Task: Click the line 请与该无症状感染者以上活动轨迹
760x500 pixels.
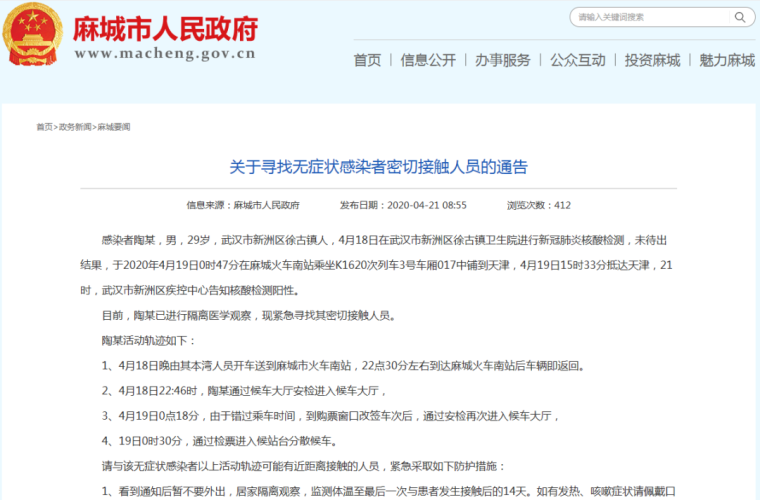Action: tap(304, 467)
